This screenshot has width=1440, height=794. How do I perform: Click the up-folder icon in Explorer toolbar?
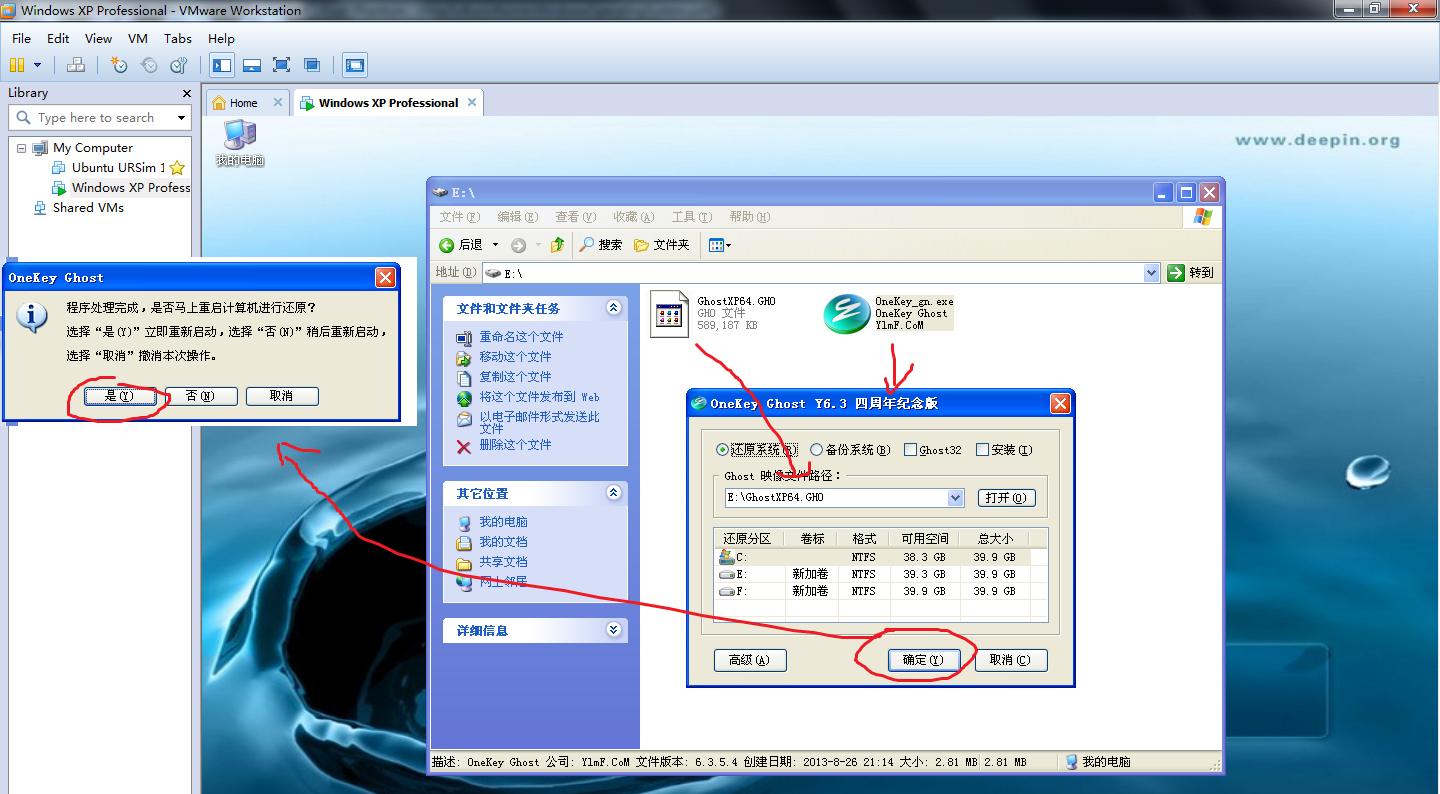point(558,245)
